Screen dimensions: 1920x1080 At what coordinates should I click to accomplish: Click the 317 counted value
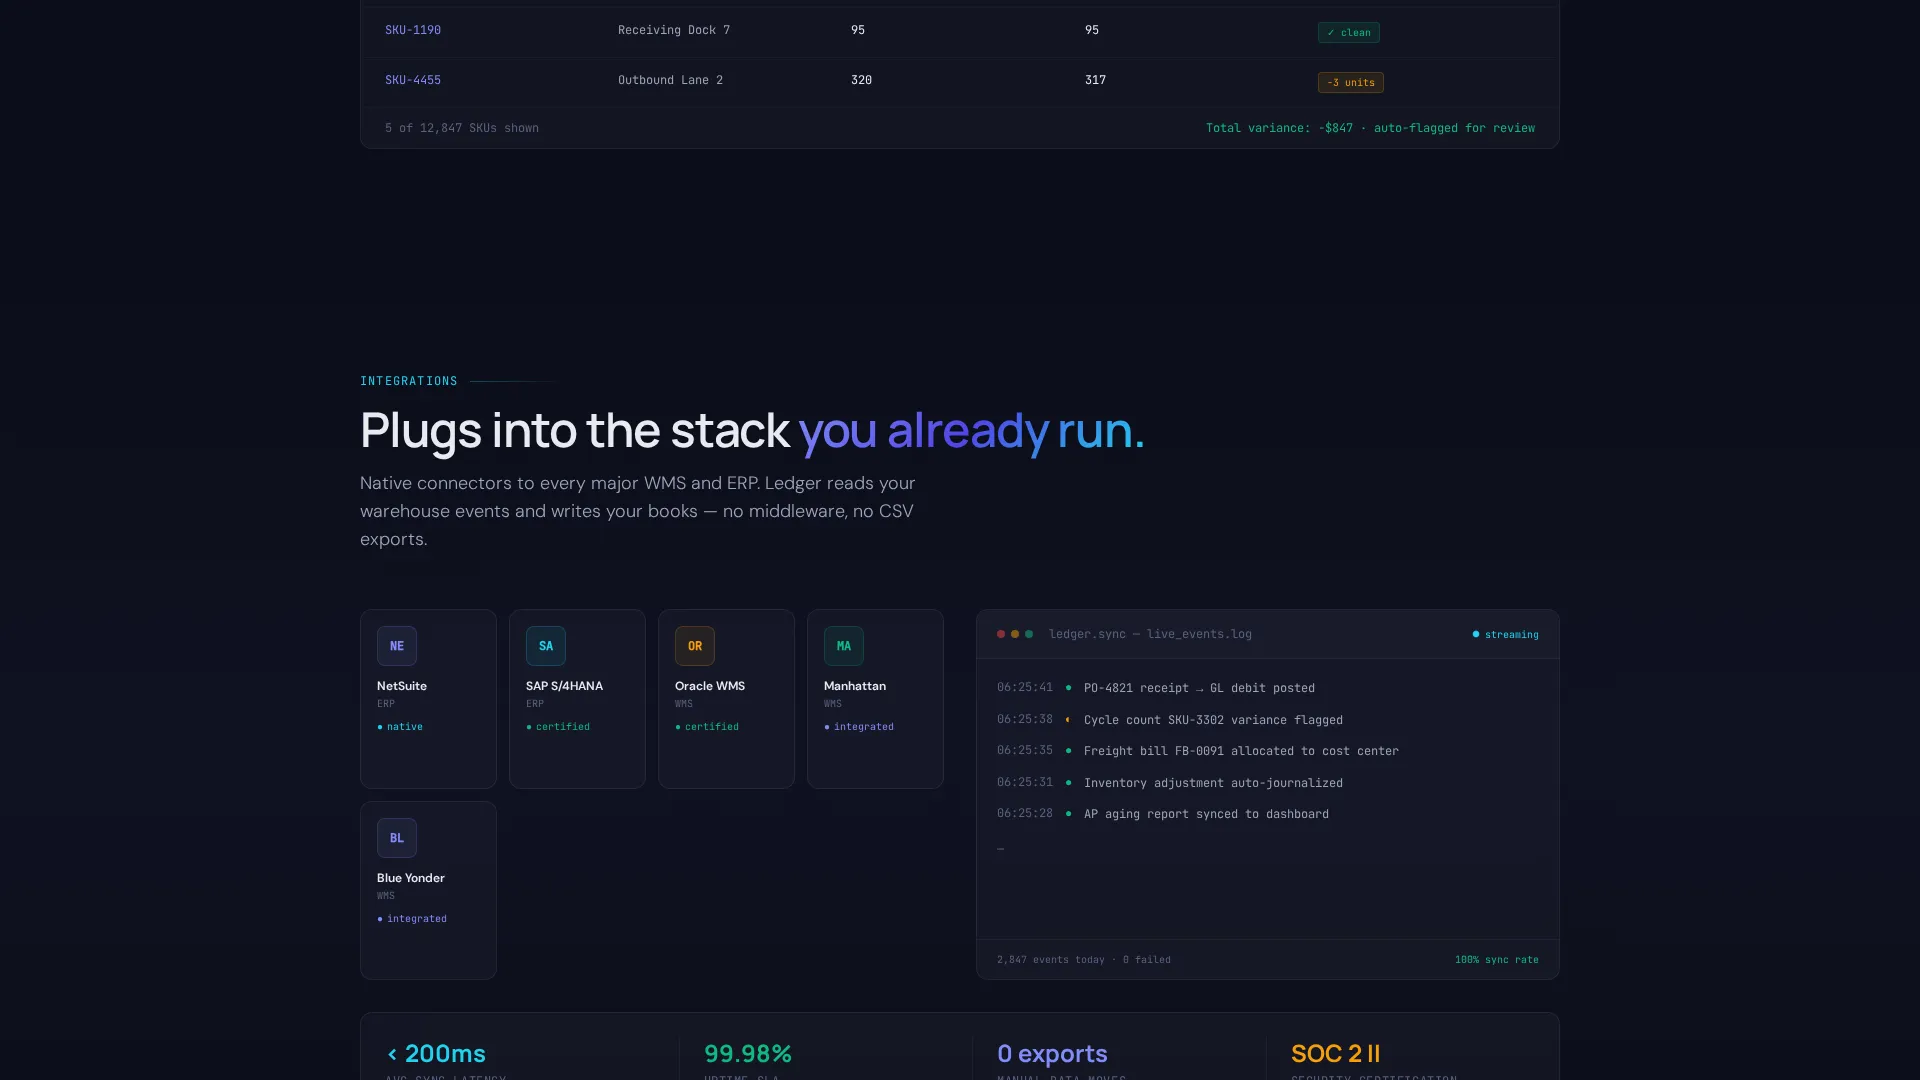coord(1095,80)
